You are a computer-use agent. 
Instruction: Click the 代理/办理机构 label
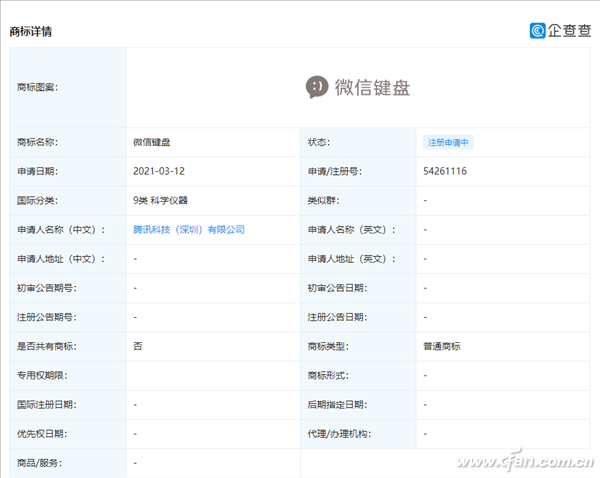[339, 434]
